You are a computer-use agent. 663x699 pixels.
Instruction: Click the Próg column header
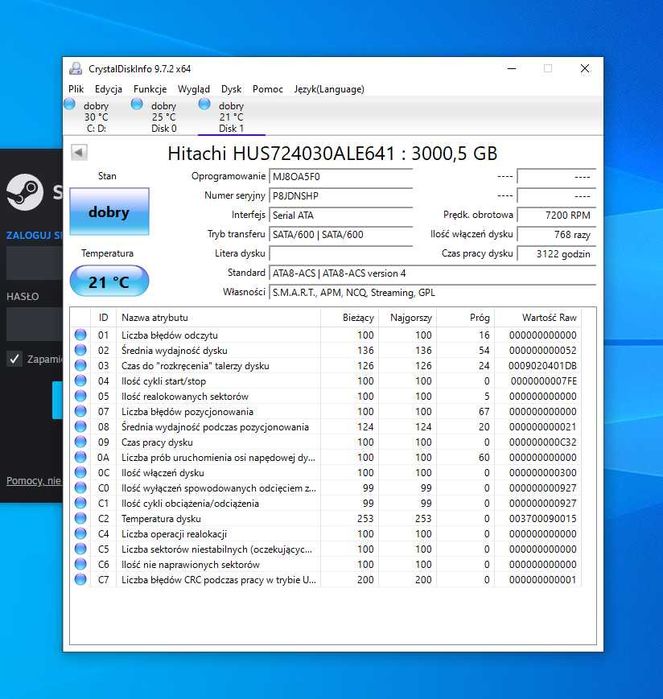pyautogui.click(x=465, y=317)
